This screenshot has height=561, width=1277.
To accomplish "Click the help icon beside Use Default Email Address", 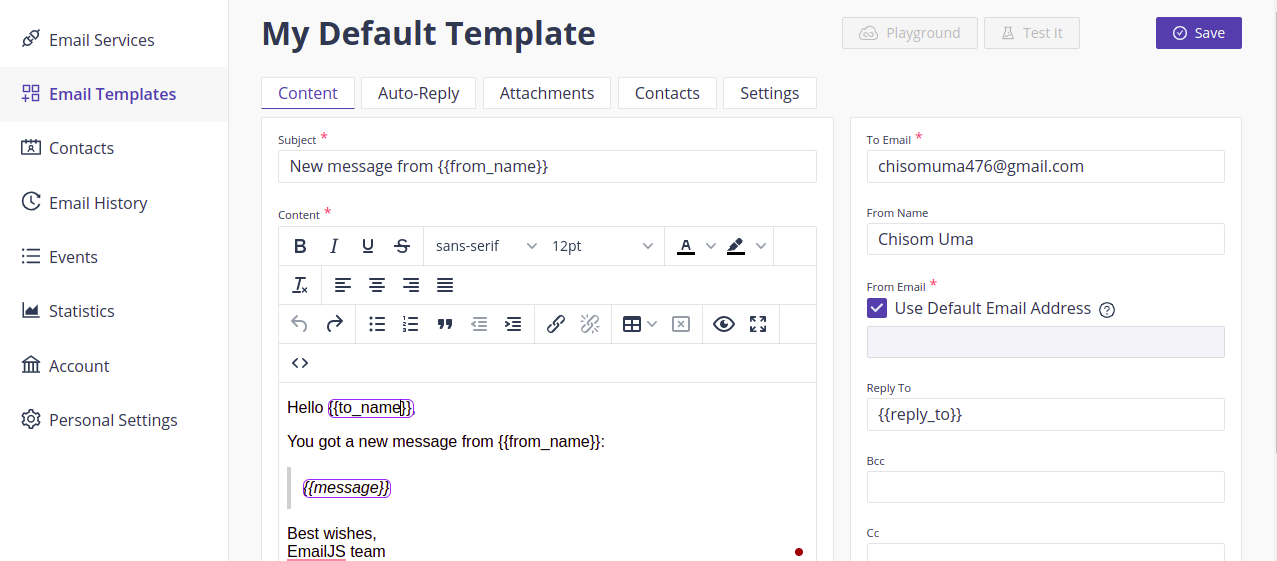I will (x=1107, y=310).
